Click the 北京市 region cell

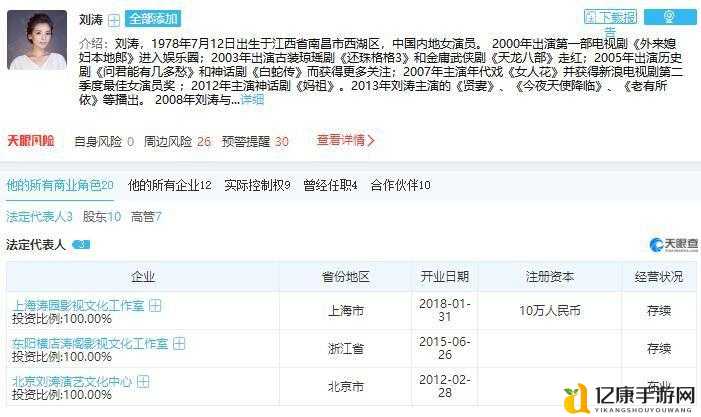[x=346, y=387]
